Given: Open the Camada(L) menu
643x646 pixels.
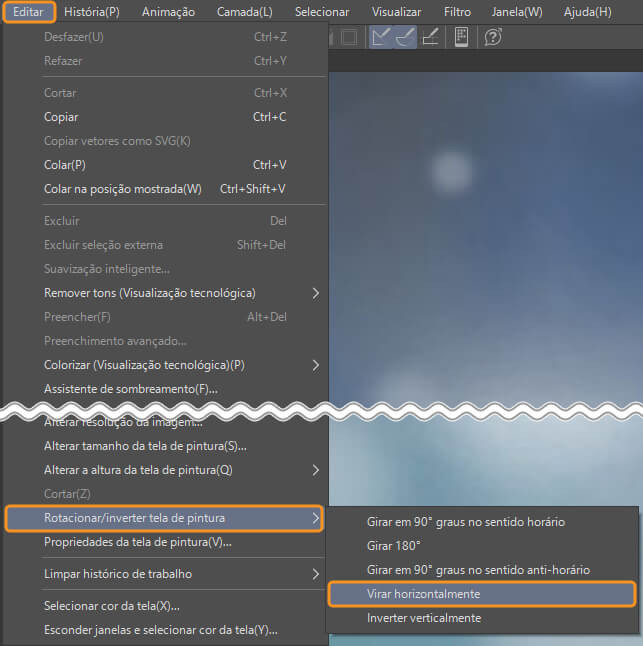Looking at the screenshot, I should tap(244, 12).
